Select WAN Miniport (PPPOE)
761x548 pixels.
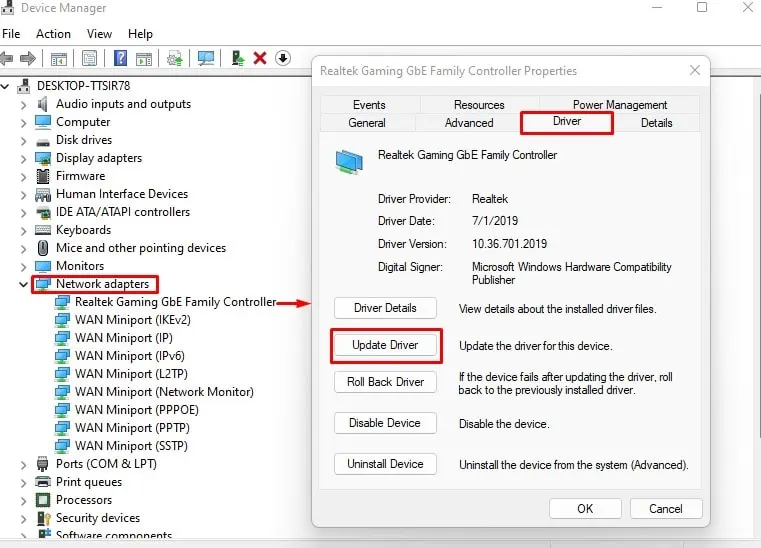[x=127, y=410]
